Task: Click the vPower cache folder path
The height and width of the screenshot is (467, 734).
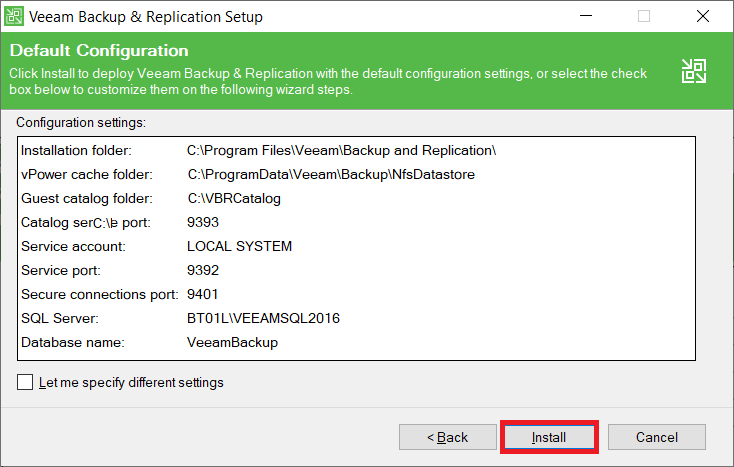Action: point(330,174)
